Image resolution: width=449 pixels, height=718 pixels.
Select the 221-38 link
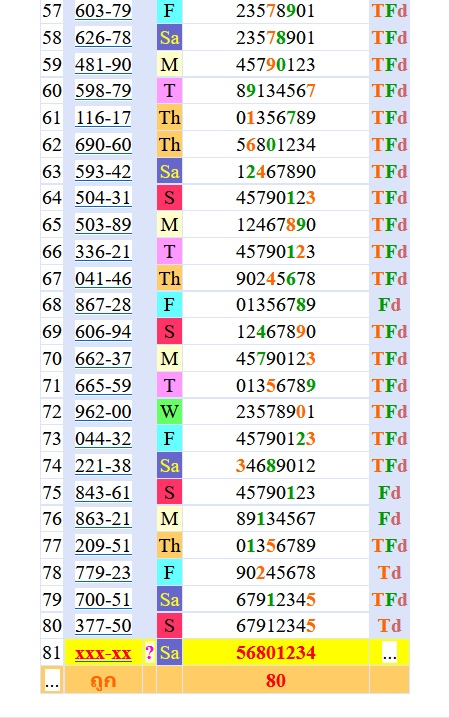(103, 466)
